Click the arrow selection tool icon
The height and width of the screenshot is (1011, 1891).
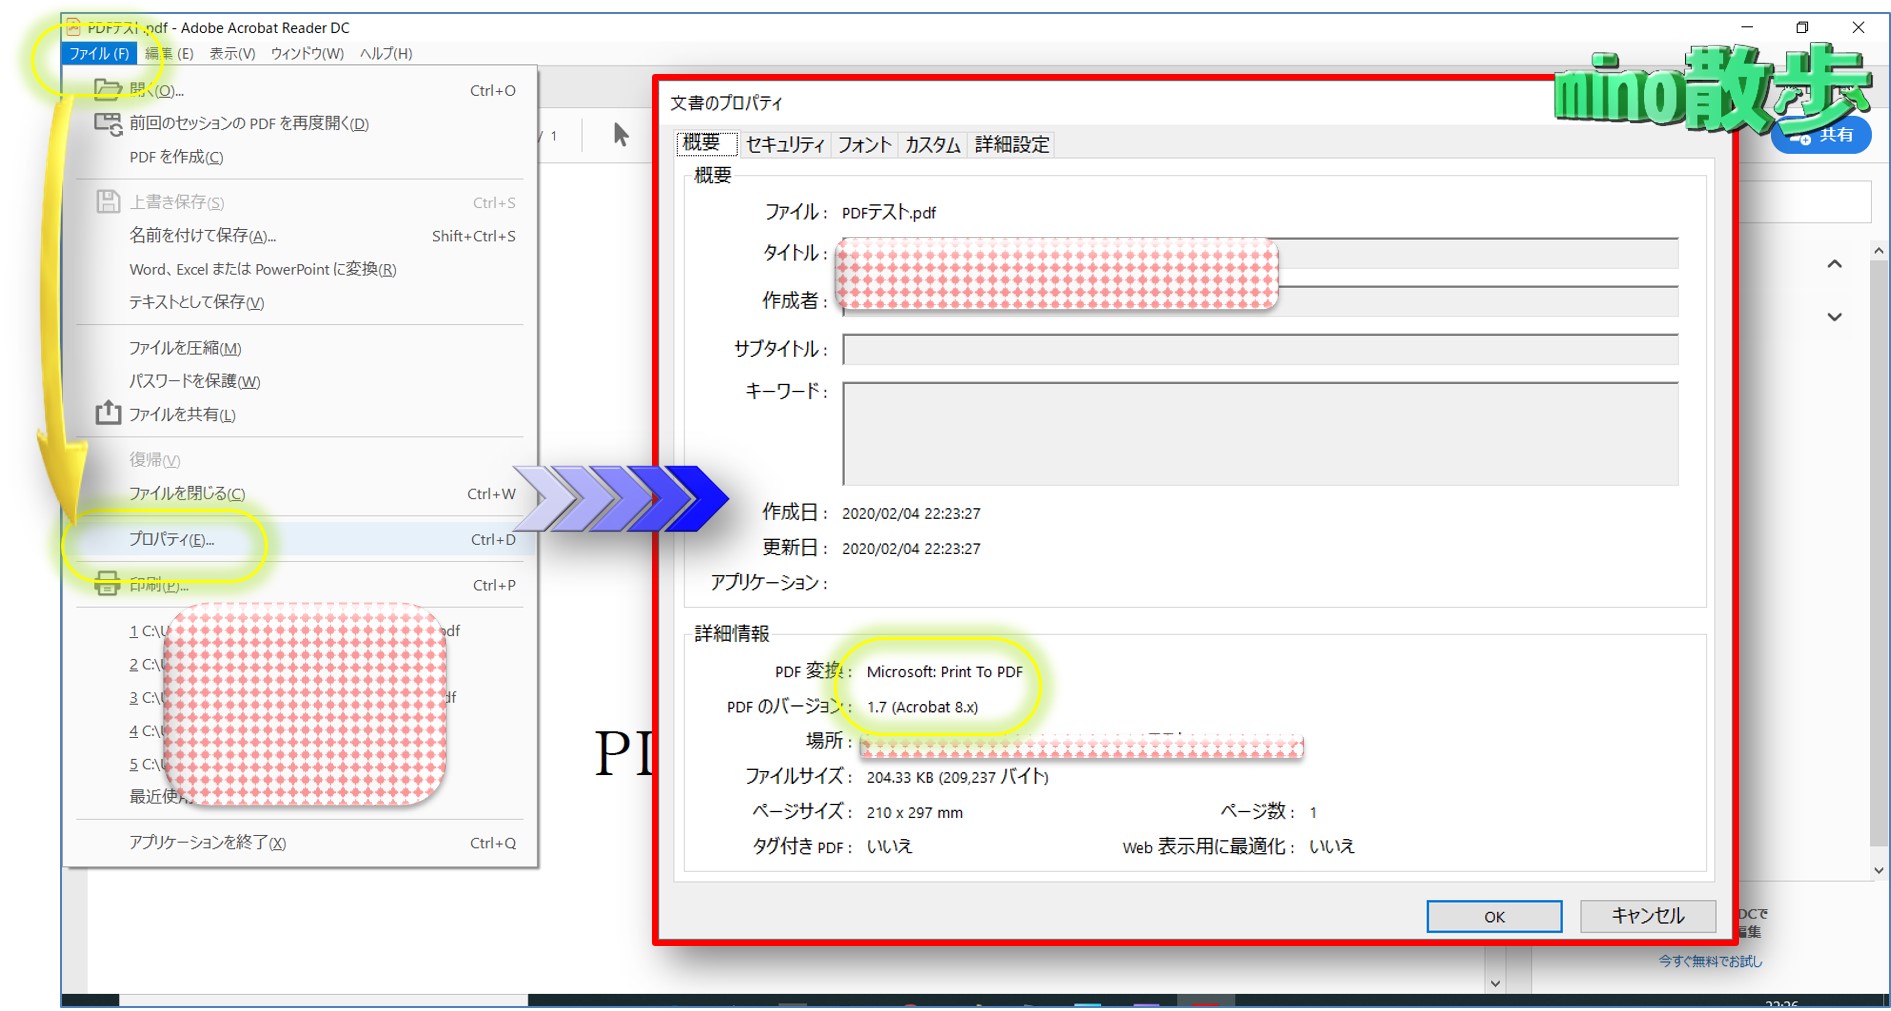point(620,135)
